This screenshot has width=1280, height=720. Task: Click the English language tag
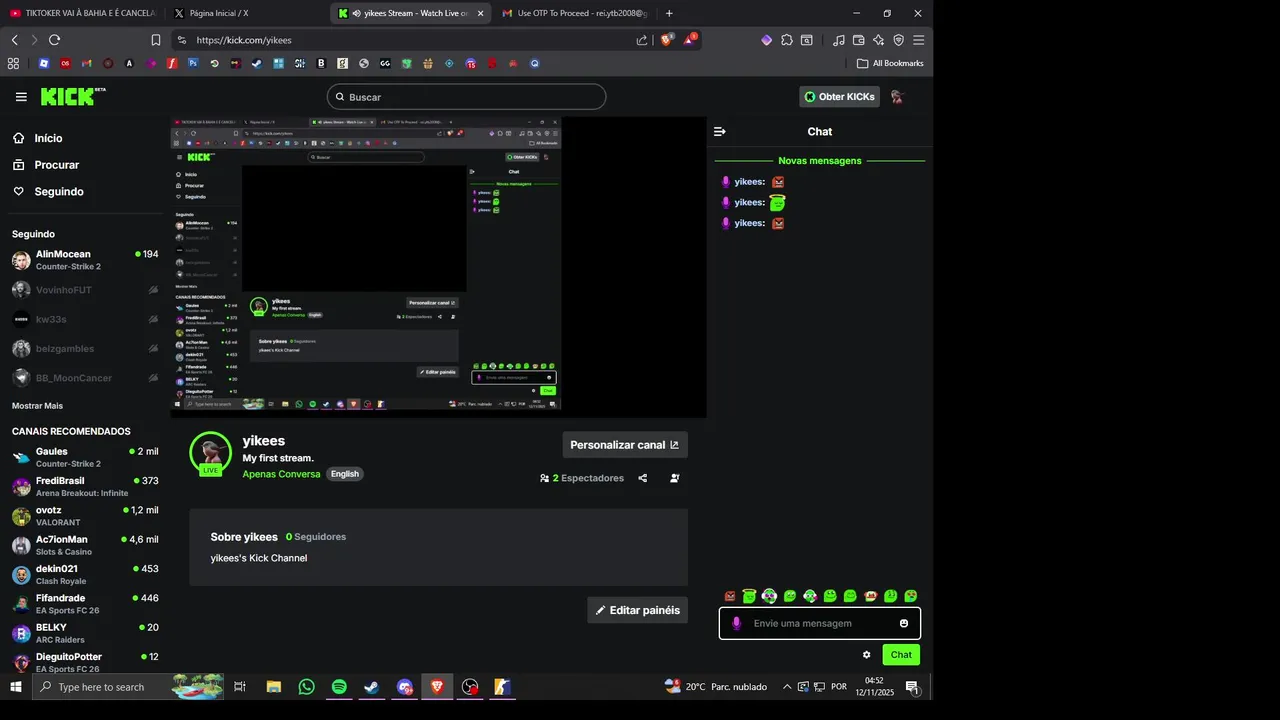click(345, 474)
